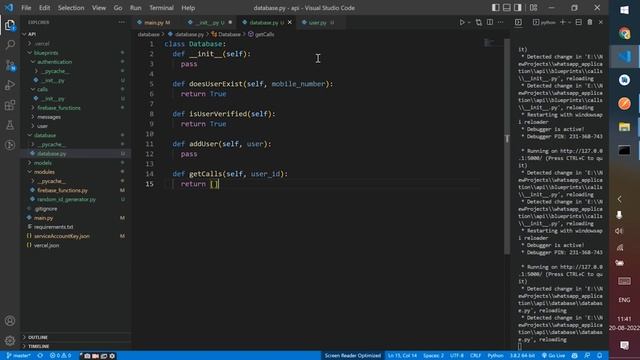Click the CRLF end-of-line setting
The height and width of the screenshot is (360, 640).
pos(475,356)
